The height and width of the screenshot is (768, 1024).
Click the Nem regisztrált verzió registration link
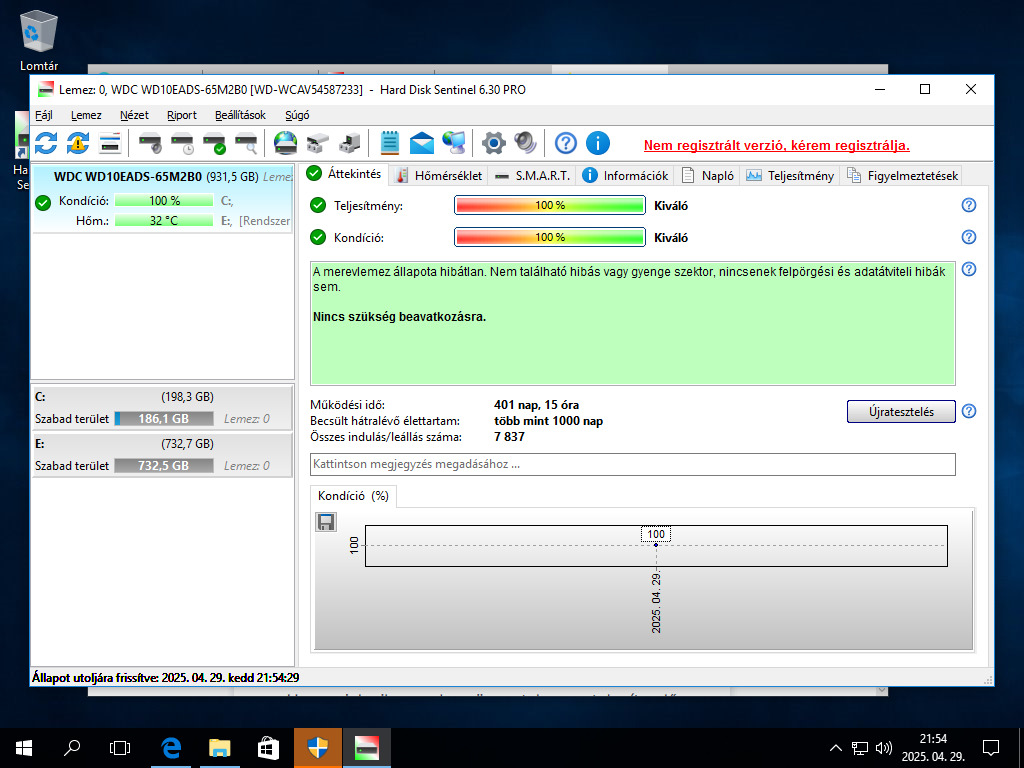[x=776, y=145]
